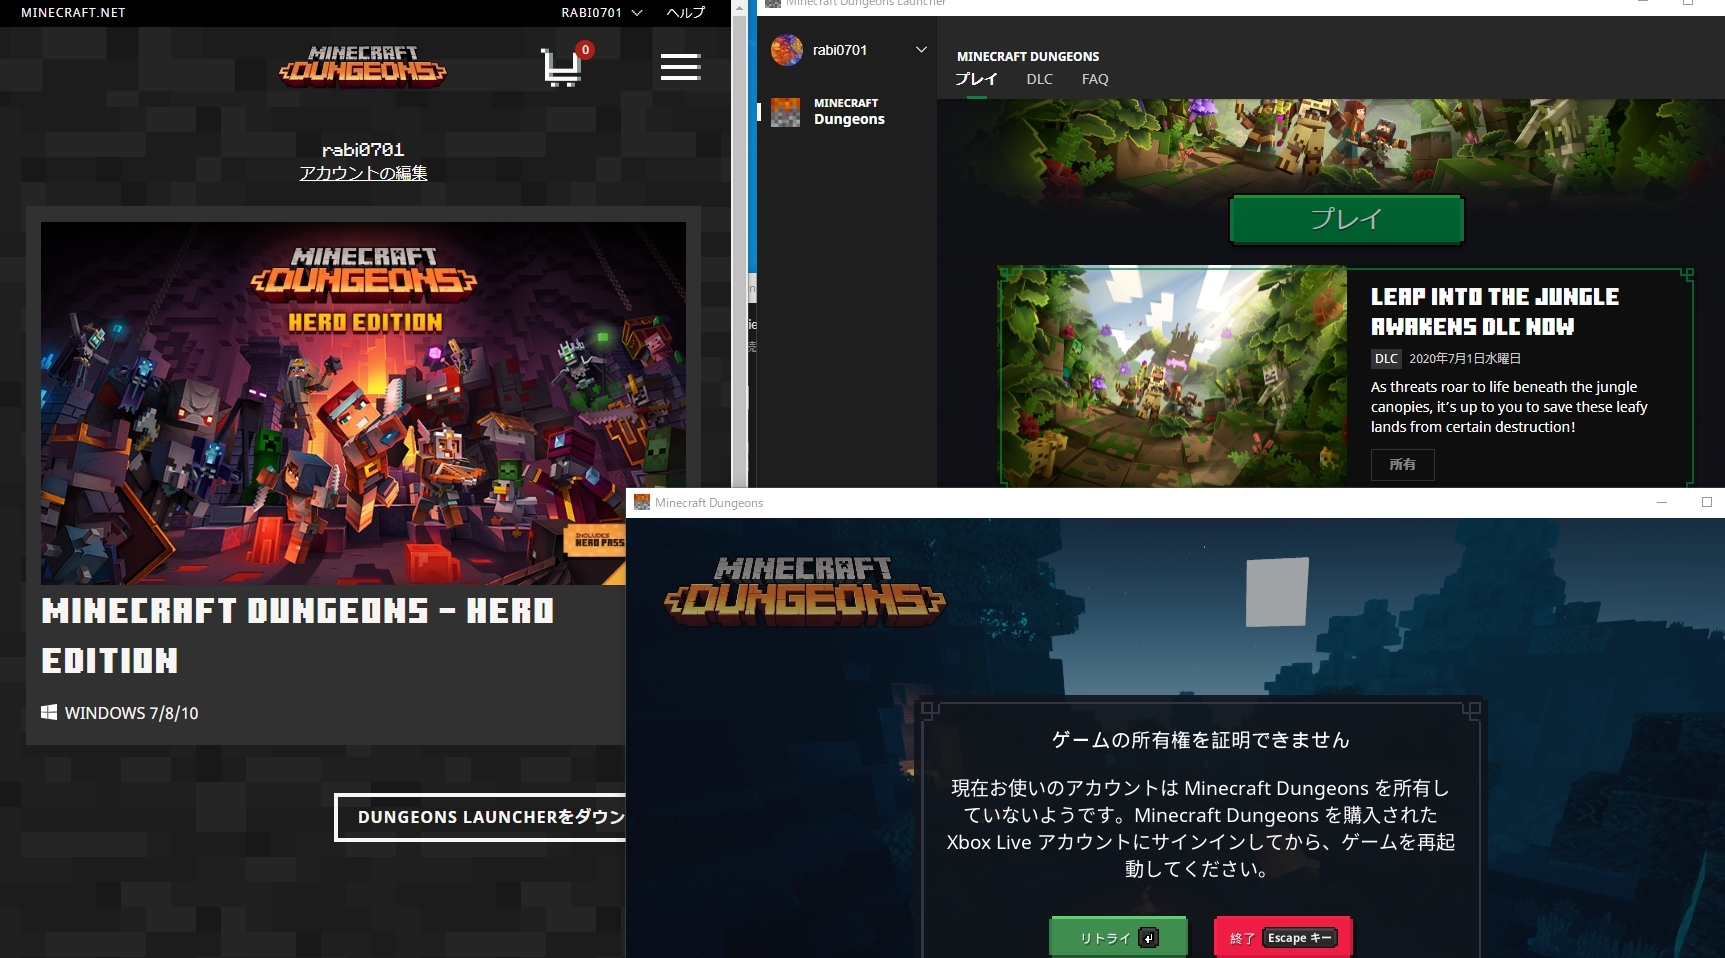This screenshot has width=1725, height=958.
Task: Click the Windows logo beside WINDOWS 7/8/10
Action: click(x=49, y=712)
